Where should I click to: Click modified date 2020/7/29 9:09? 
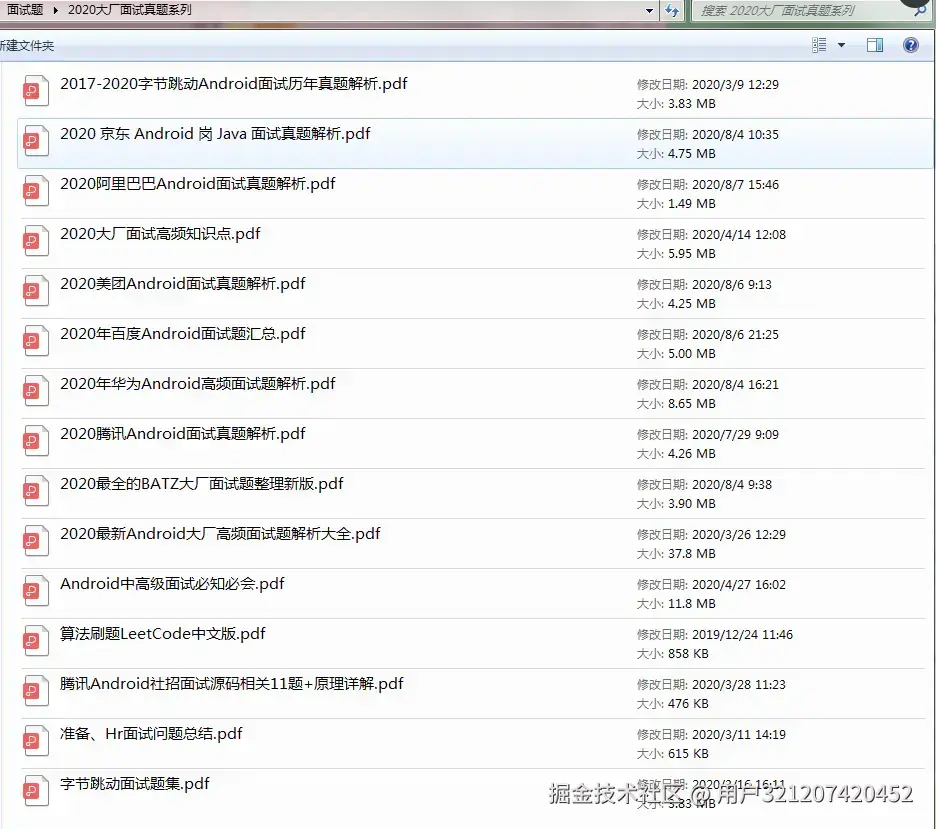[735, 436]
